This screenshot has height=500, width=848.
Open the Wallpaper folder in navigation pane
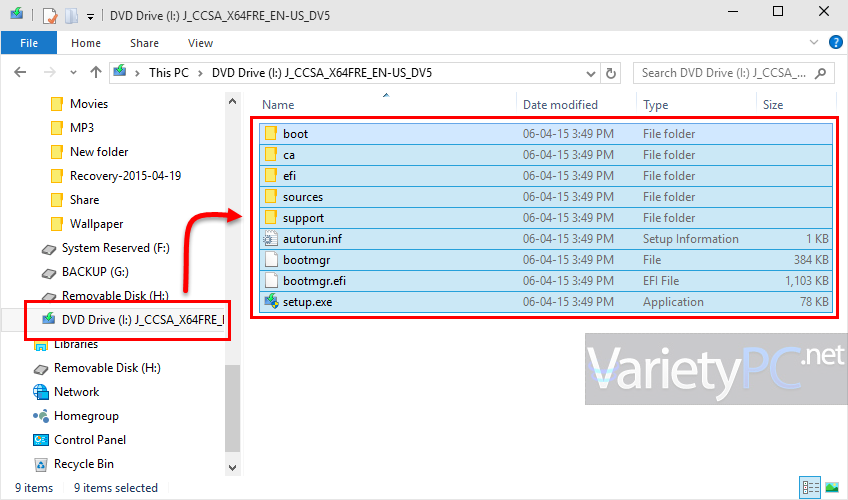click(x=96, y=224)
